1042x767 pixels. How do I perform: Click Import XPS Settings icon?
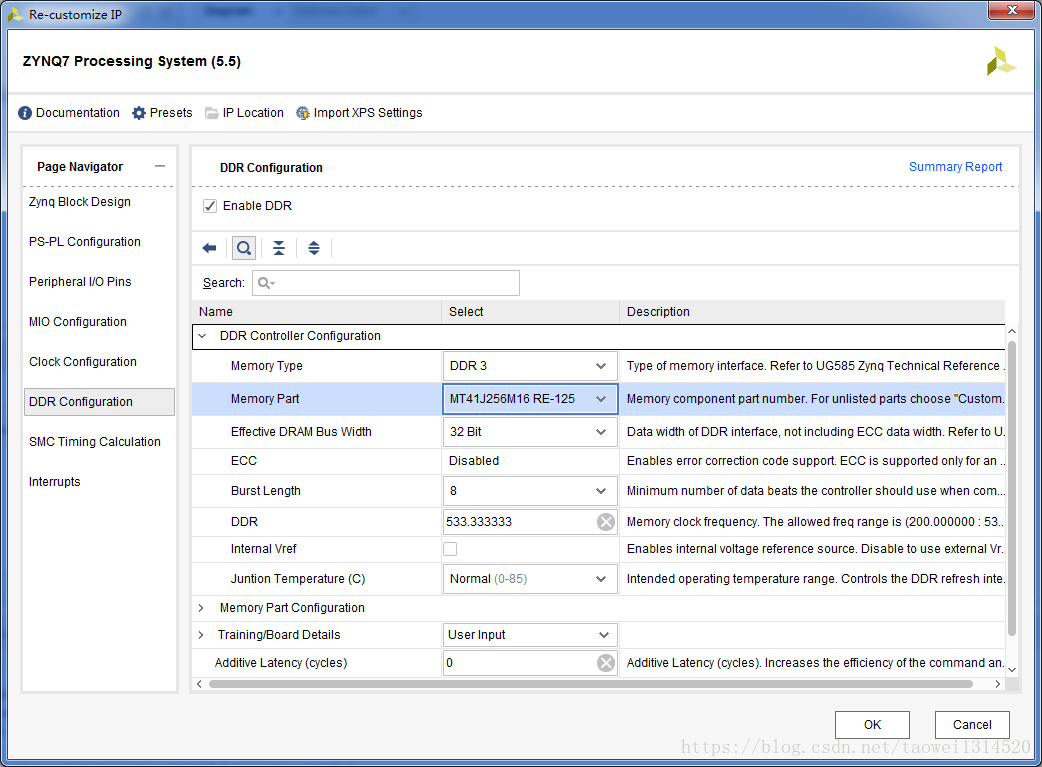[x=302, y=113]
